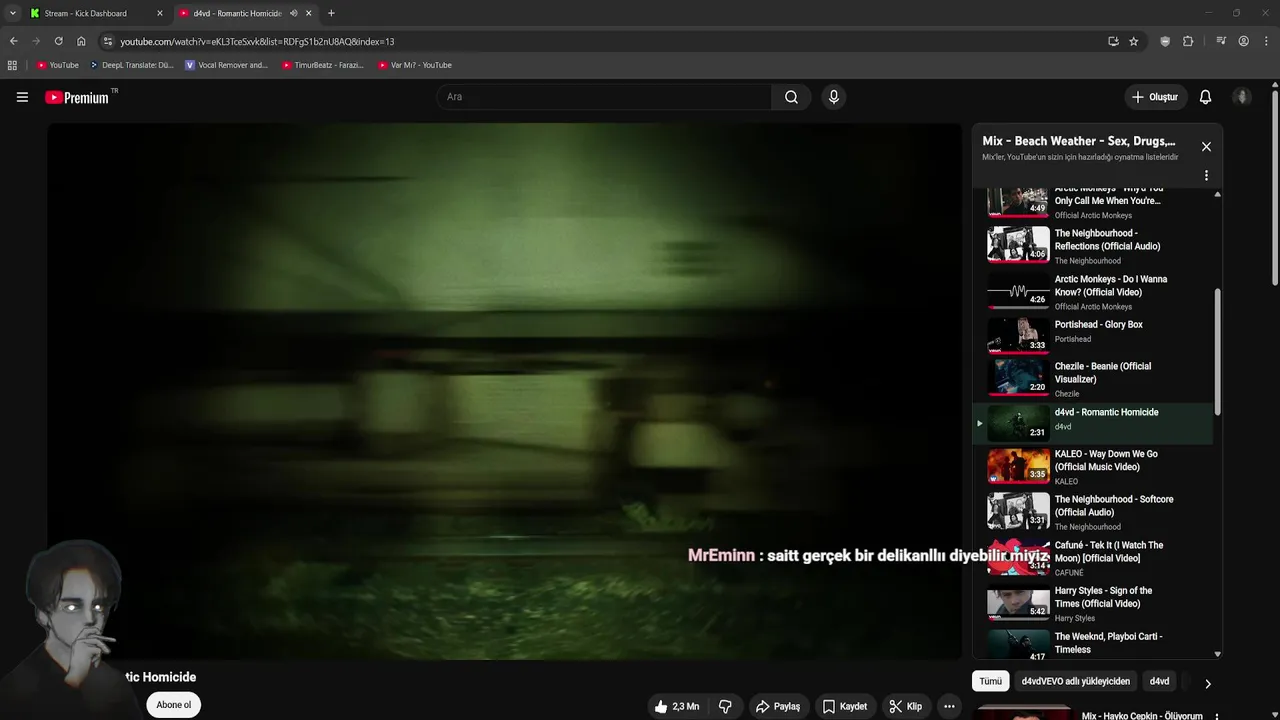
Task: Click the Klip clip button
Action: pyautogui.click(x=906, y=706)
